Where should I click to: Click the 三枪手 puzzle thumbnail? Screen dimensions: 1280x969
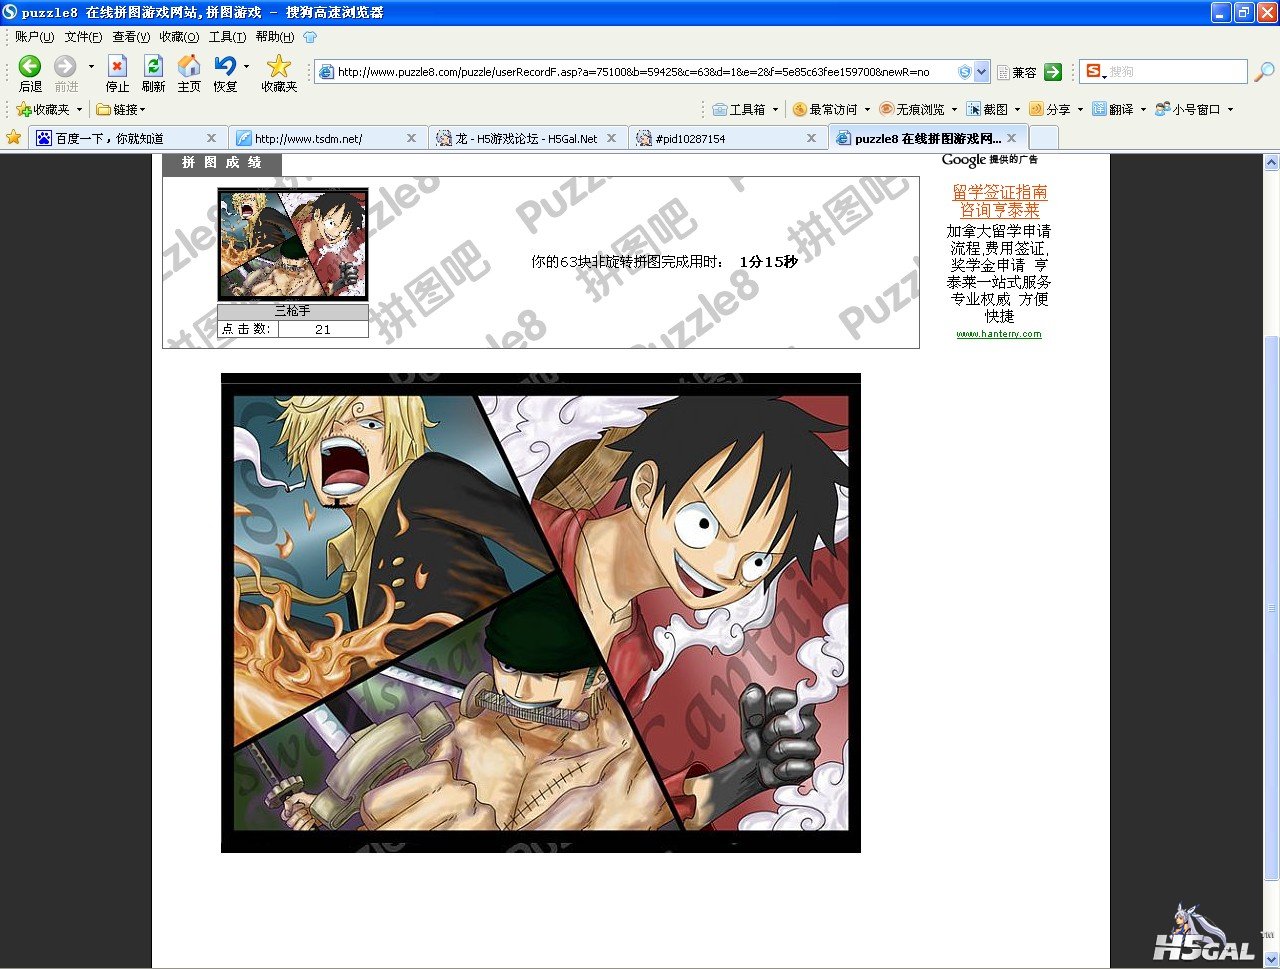click(x=293, y=244)
